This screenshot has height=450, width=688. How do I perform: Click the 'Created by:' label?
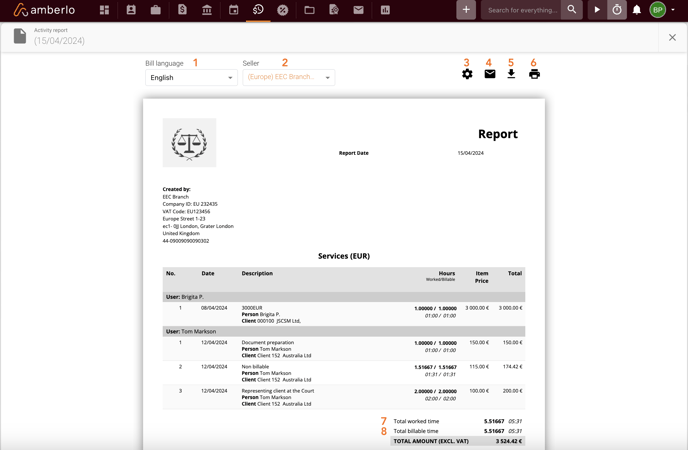tap(176, 189)
